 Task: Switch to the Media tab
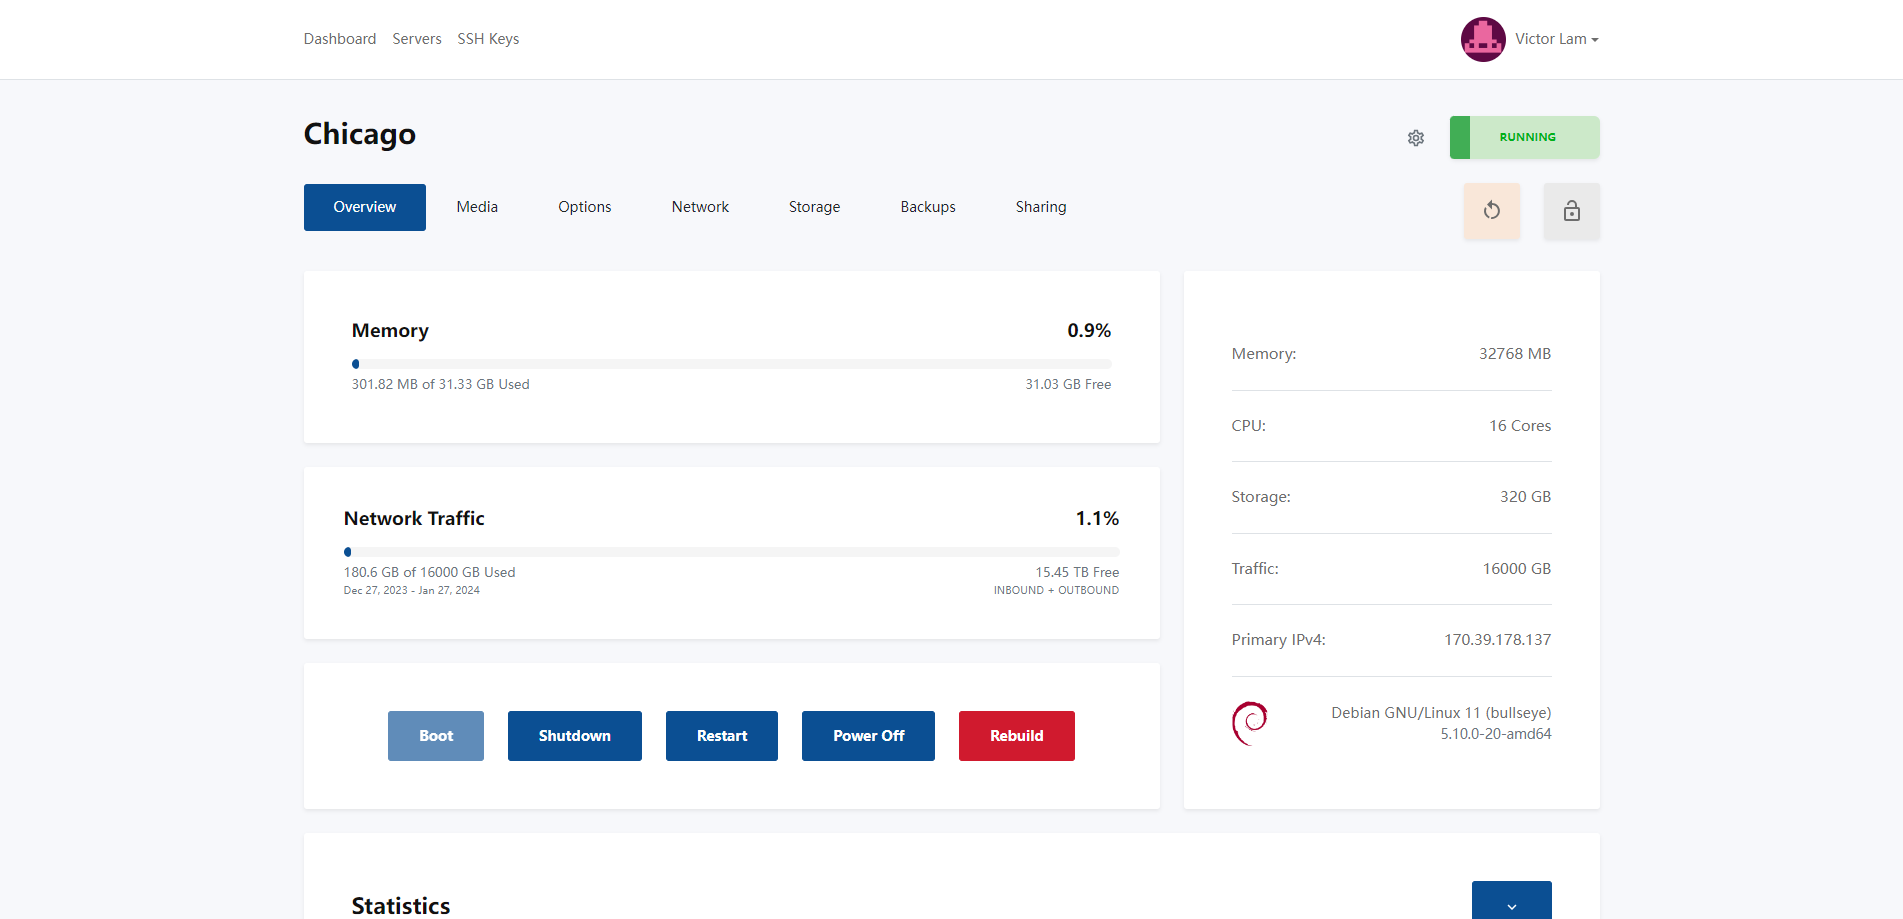[x=477, y=207]
